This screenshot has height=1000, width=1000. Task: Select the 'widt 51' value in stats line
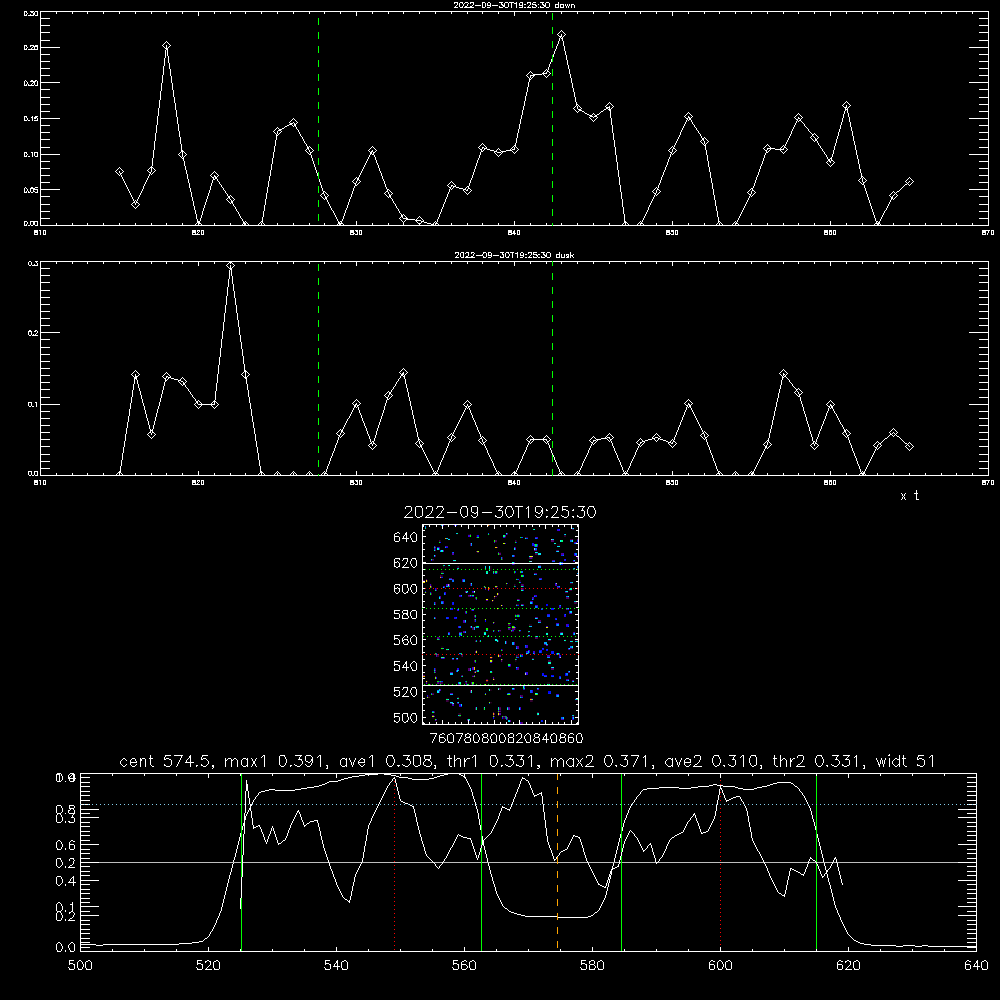905,761
